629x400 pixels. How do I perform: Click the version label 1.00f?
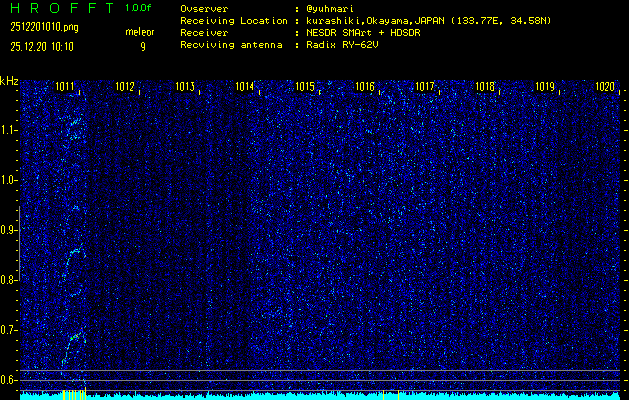pos(138,8)
